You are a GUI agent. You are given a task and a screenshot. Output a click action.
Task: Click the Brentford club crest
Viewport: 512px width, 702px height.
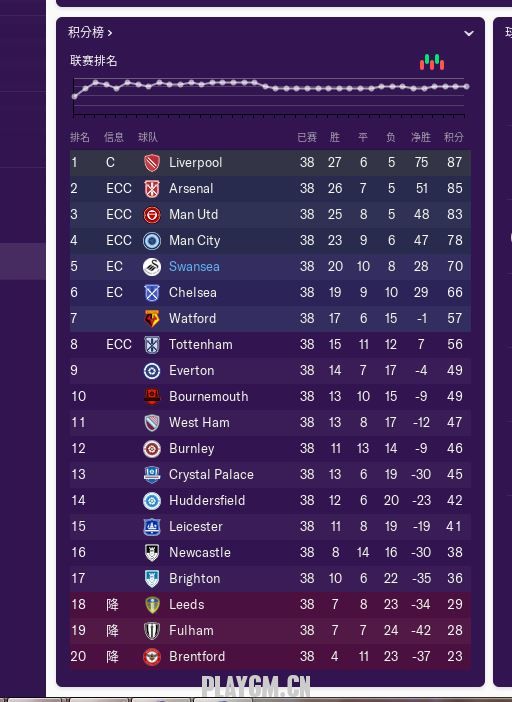(x=152, y=656)
